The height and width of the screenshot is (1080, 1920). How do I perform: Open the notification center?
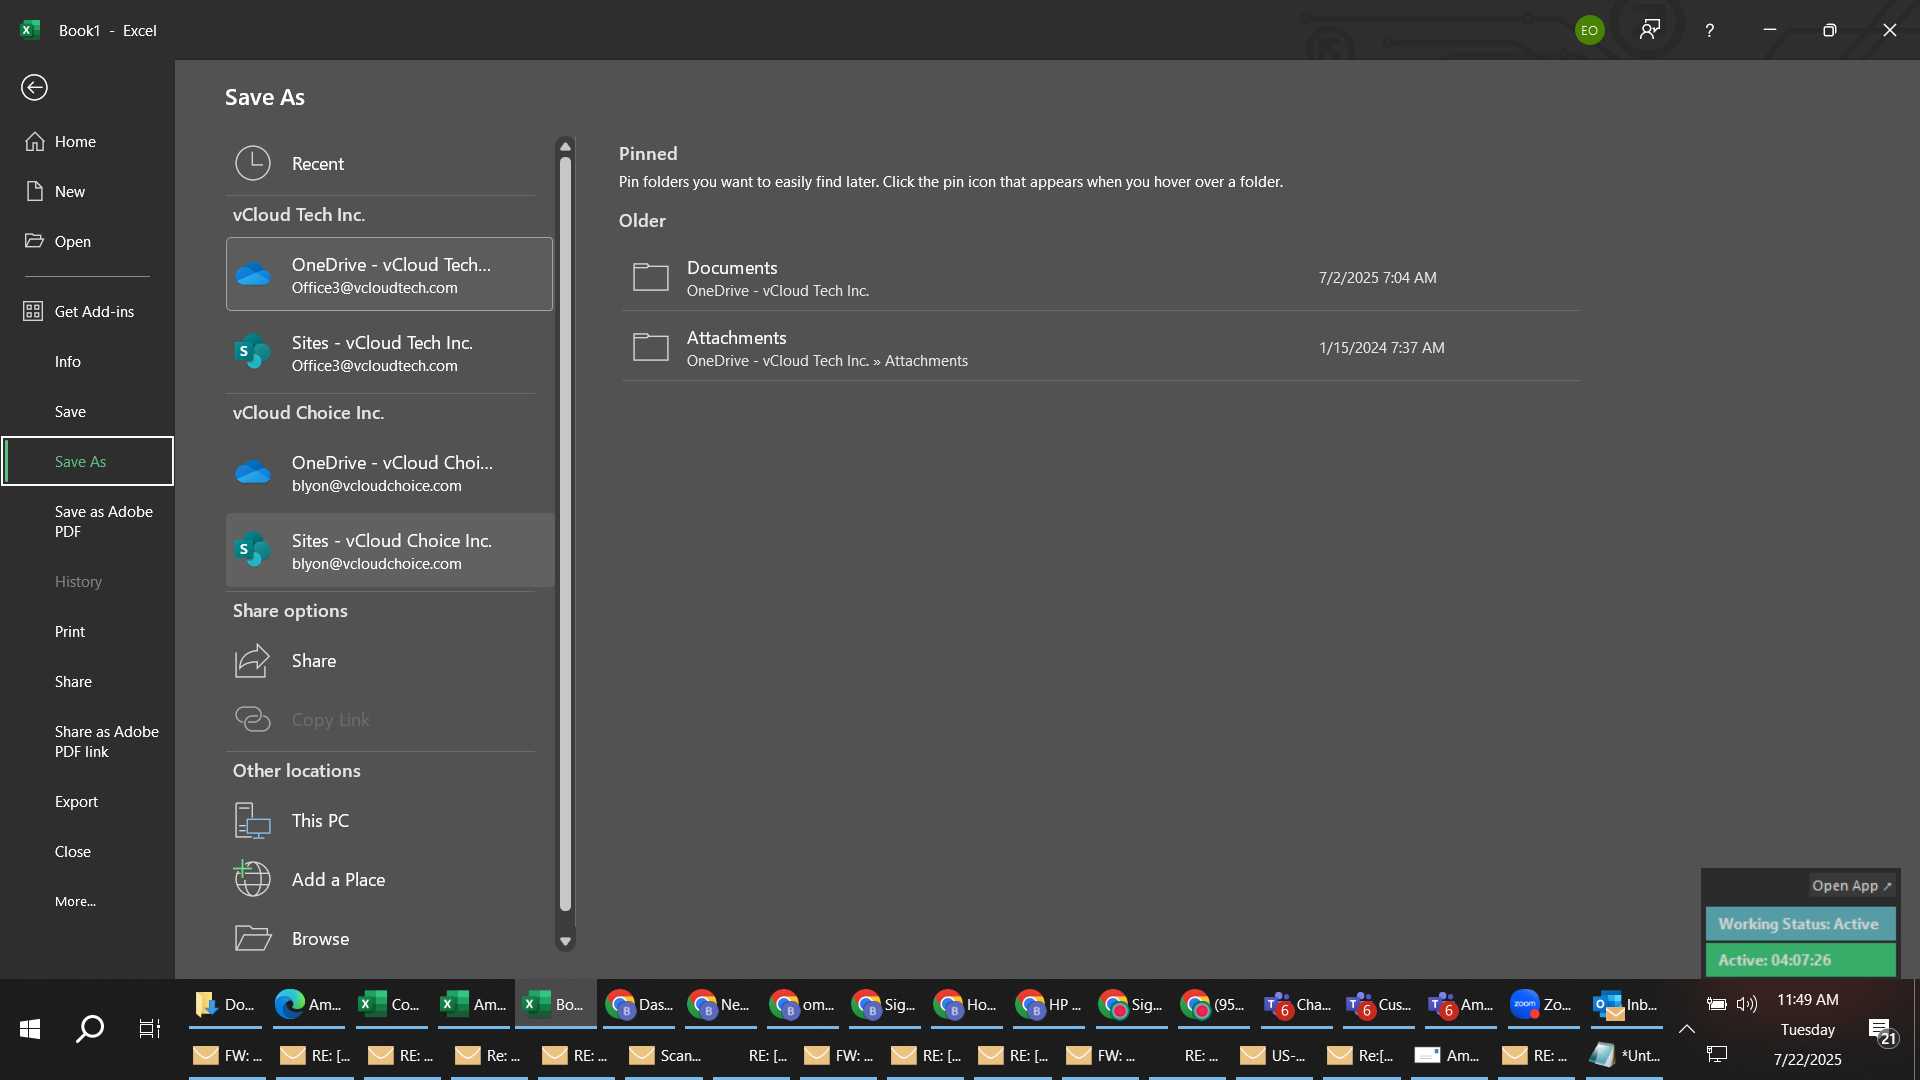pyautogui.click(x=1882, y=1031)
